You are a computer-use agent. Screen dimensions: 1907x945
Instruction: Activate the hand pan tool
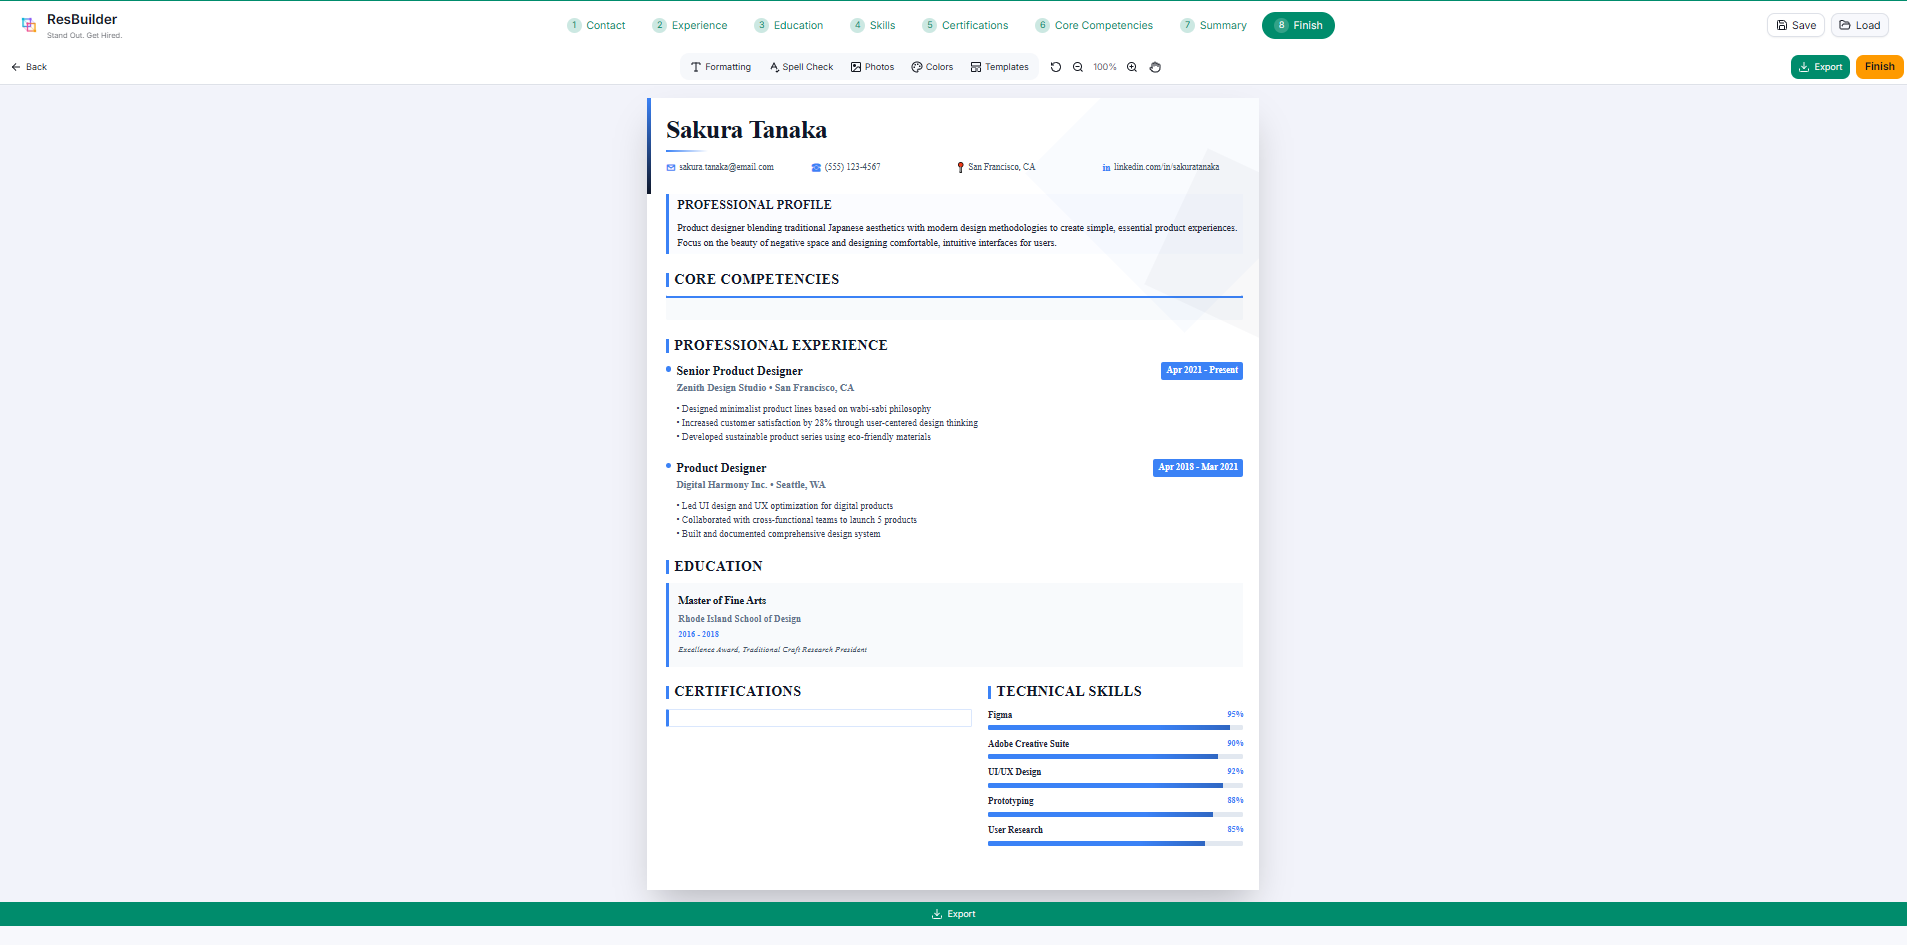(x=1155, y=67)
